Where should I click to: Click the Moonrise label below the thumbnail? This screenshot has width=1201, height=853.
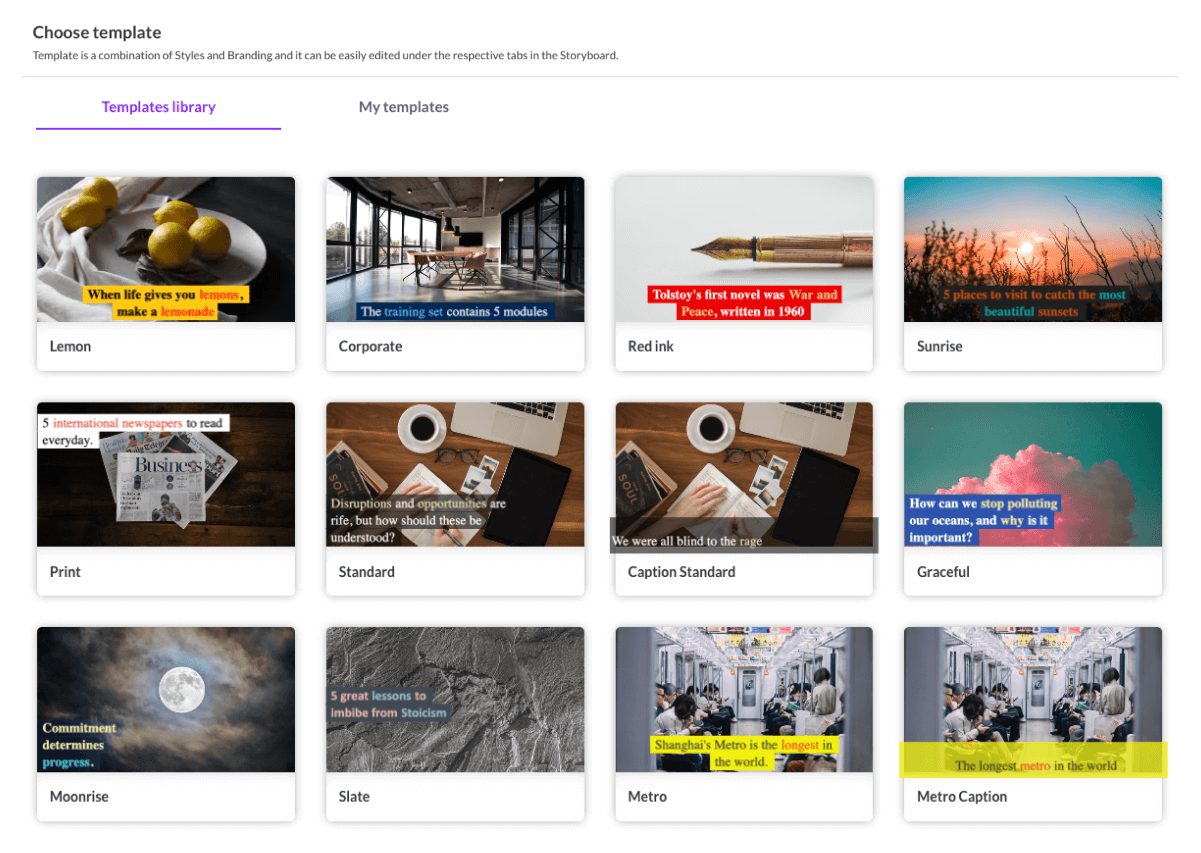(x=79, y=797)
